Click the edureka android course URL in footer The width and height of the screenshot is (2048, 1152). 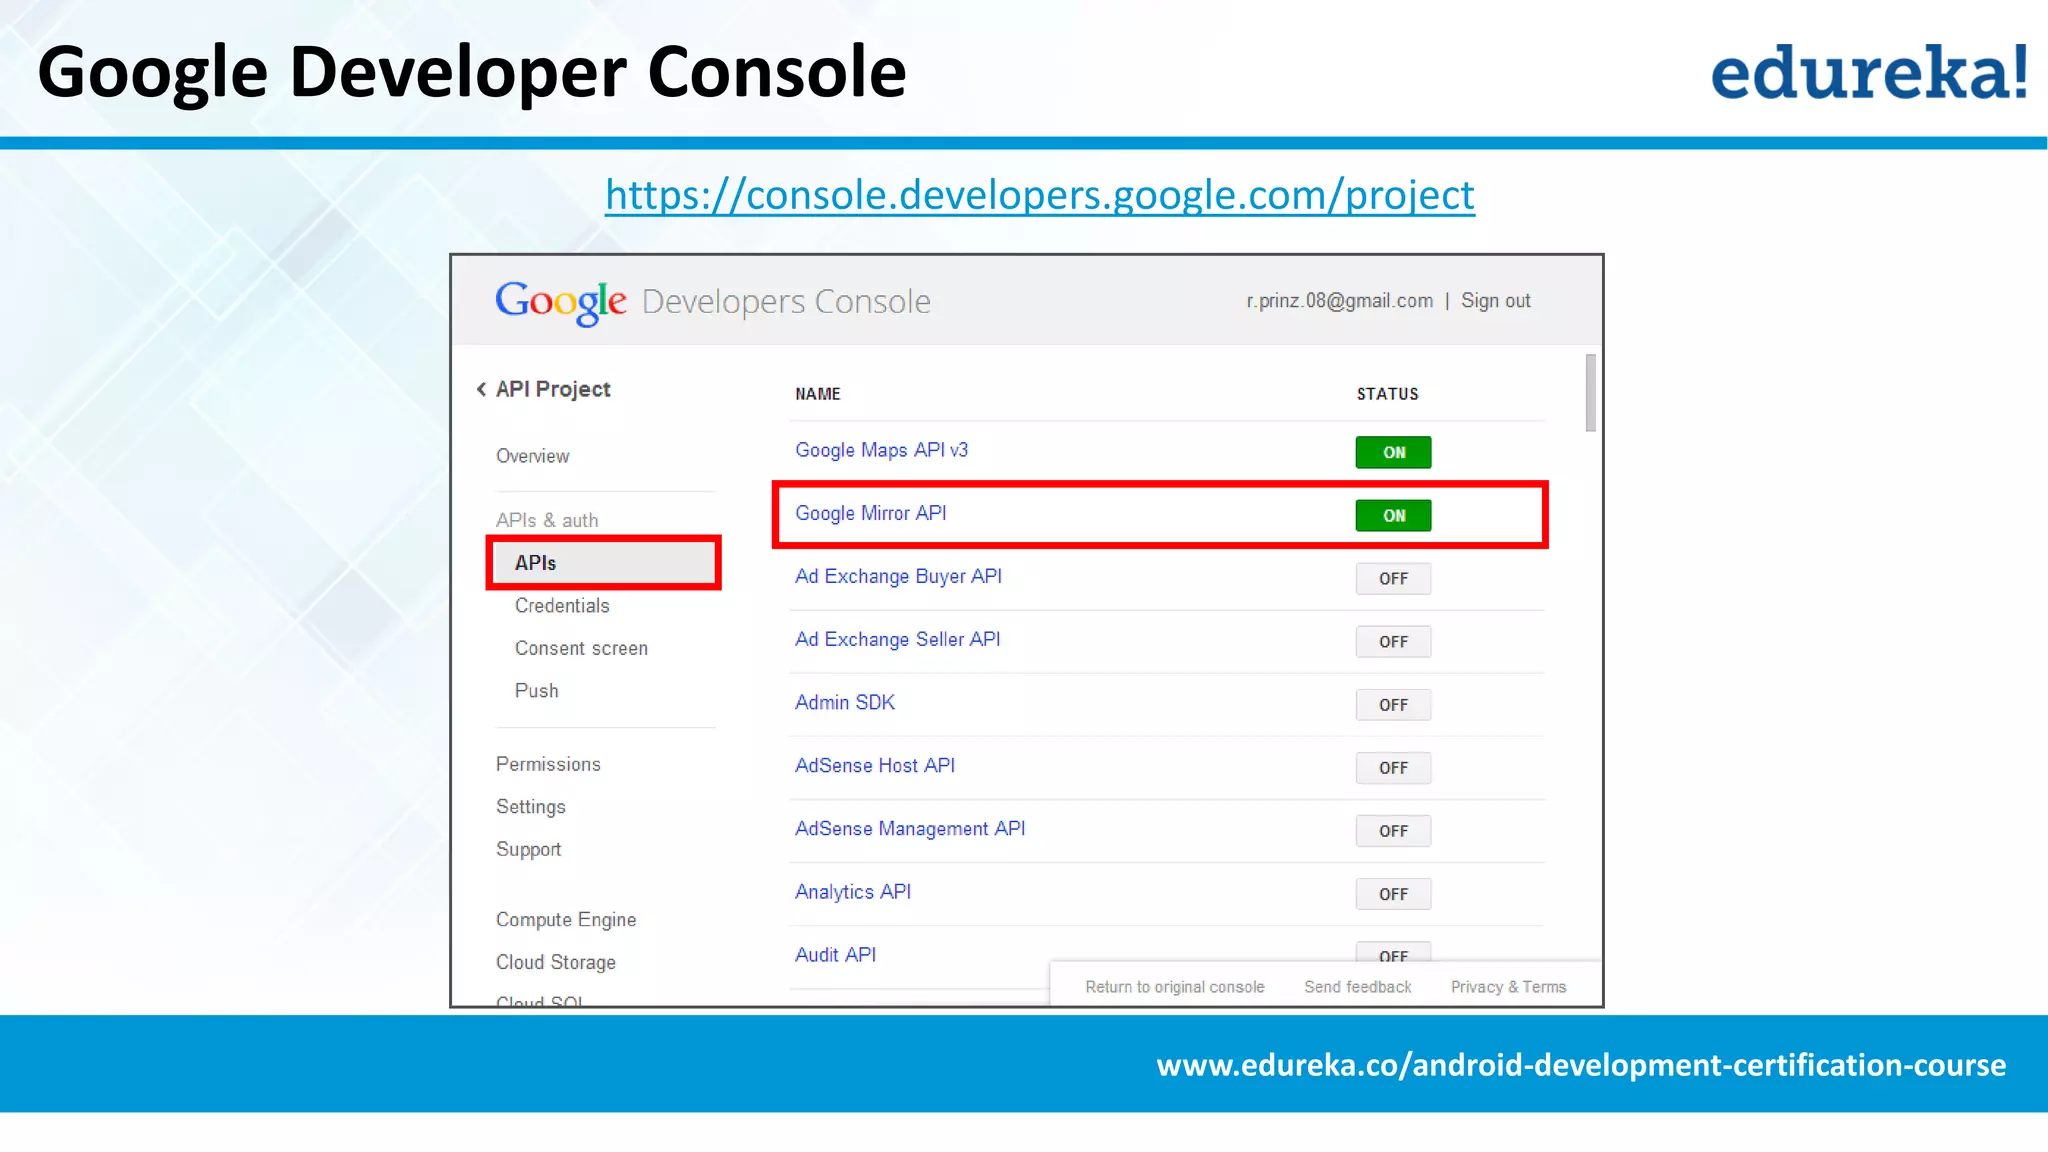point(1581,1064)
